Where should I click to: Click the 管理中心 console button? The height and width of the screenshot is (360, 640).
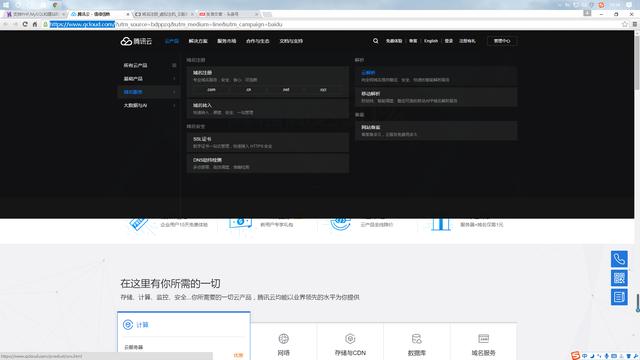coord(502,41)
